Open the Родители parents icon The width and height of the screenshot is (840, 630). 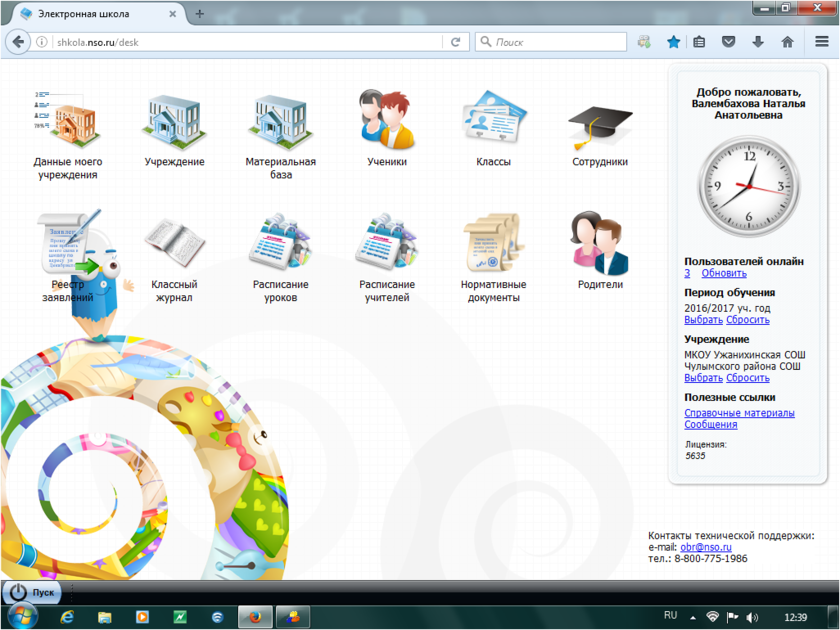coord(600,244)
